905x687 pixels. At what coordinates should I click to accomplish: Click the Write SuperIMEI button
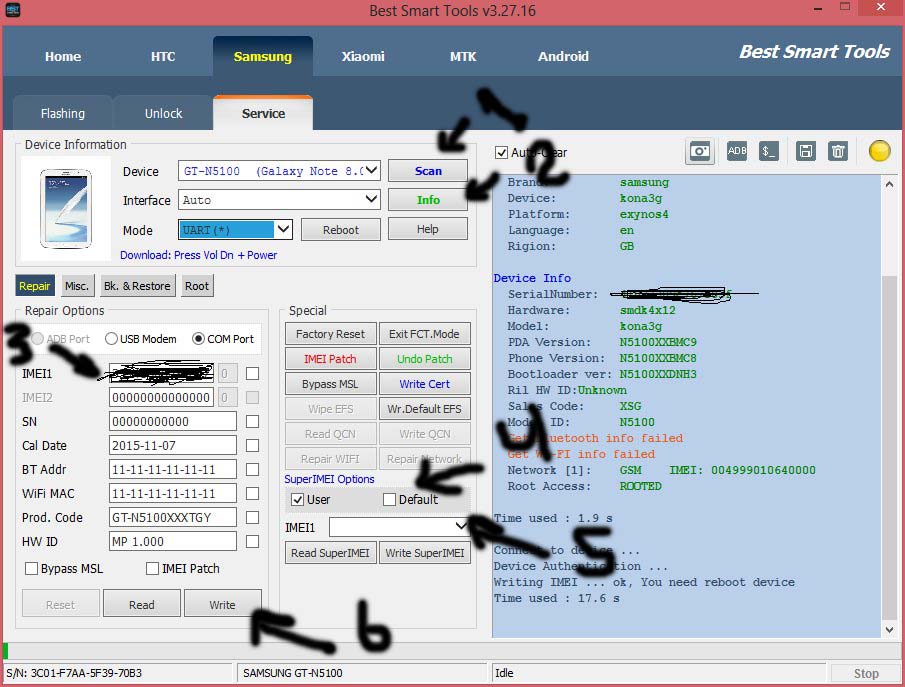click(x=424, y=552)
